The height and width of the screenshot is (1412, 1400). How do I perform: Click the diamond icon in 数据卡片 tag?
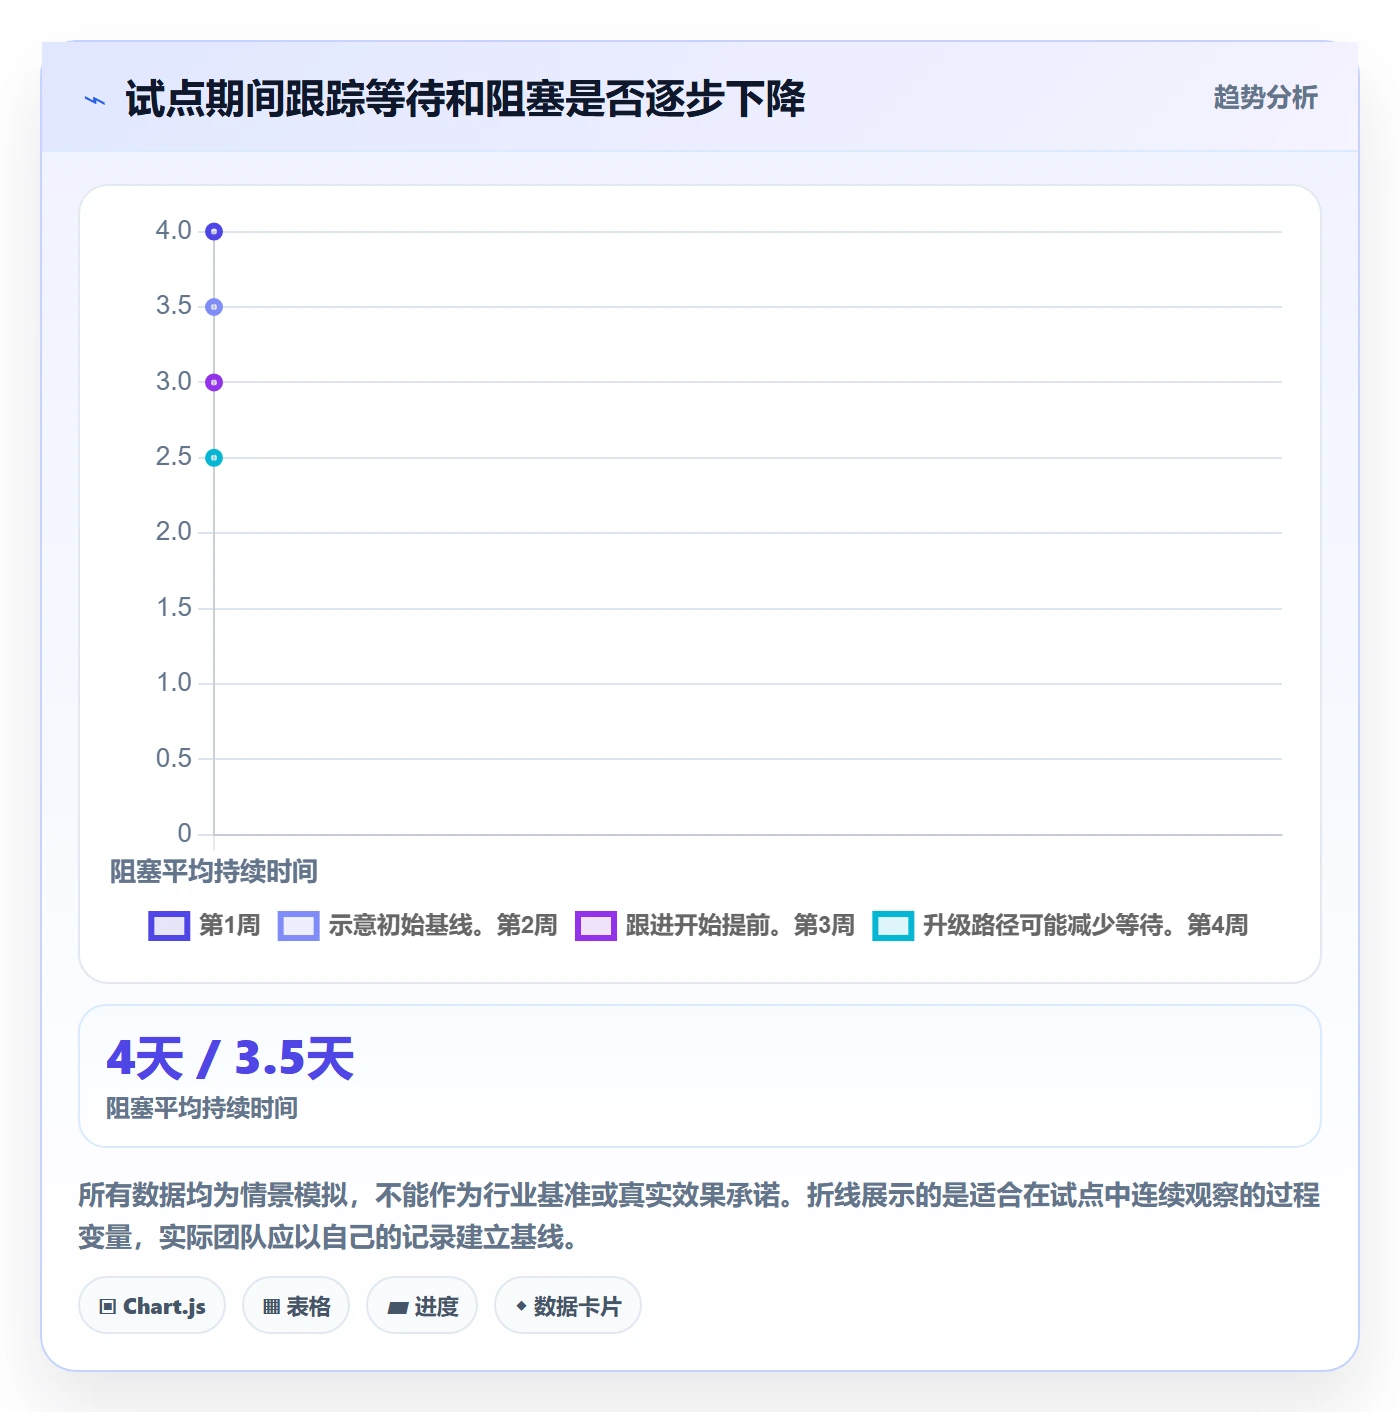(x=521, y=1306)
